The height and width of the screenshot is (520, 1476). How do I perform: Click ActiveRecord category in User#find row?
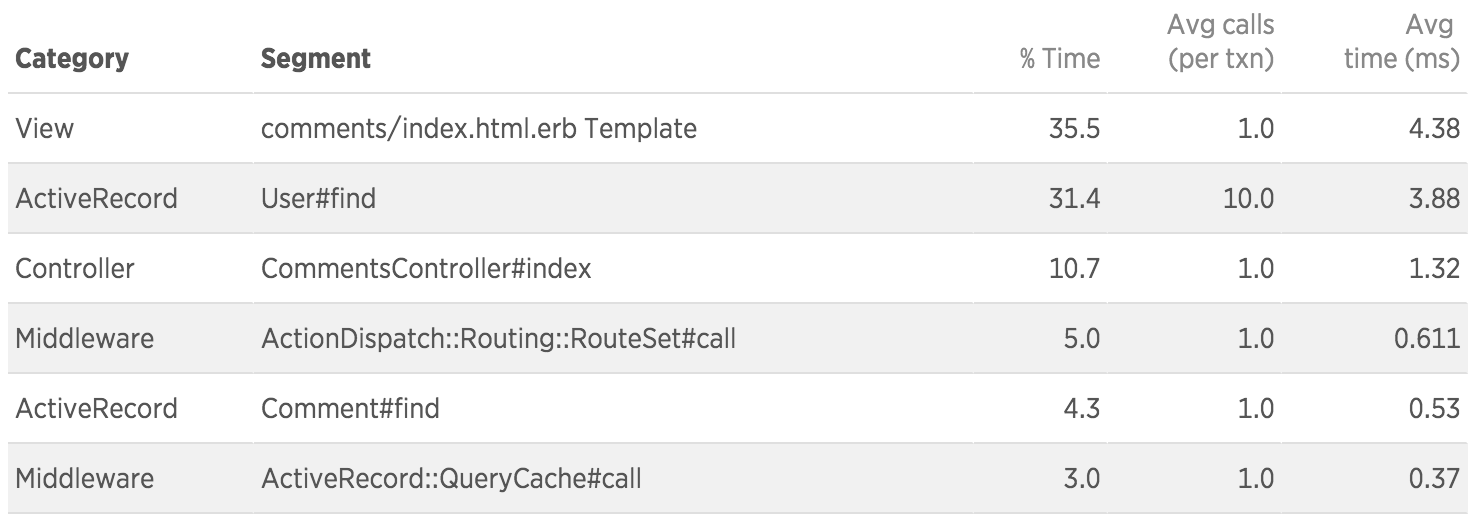pyautogui.click(x=96, y=199)
